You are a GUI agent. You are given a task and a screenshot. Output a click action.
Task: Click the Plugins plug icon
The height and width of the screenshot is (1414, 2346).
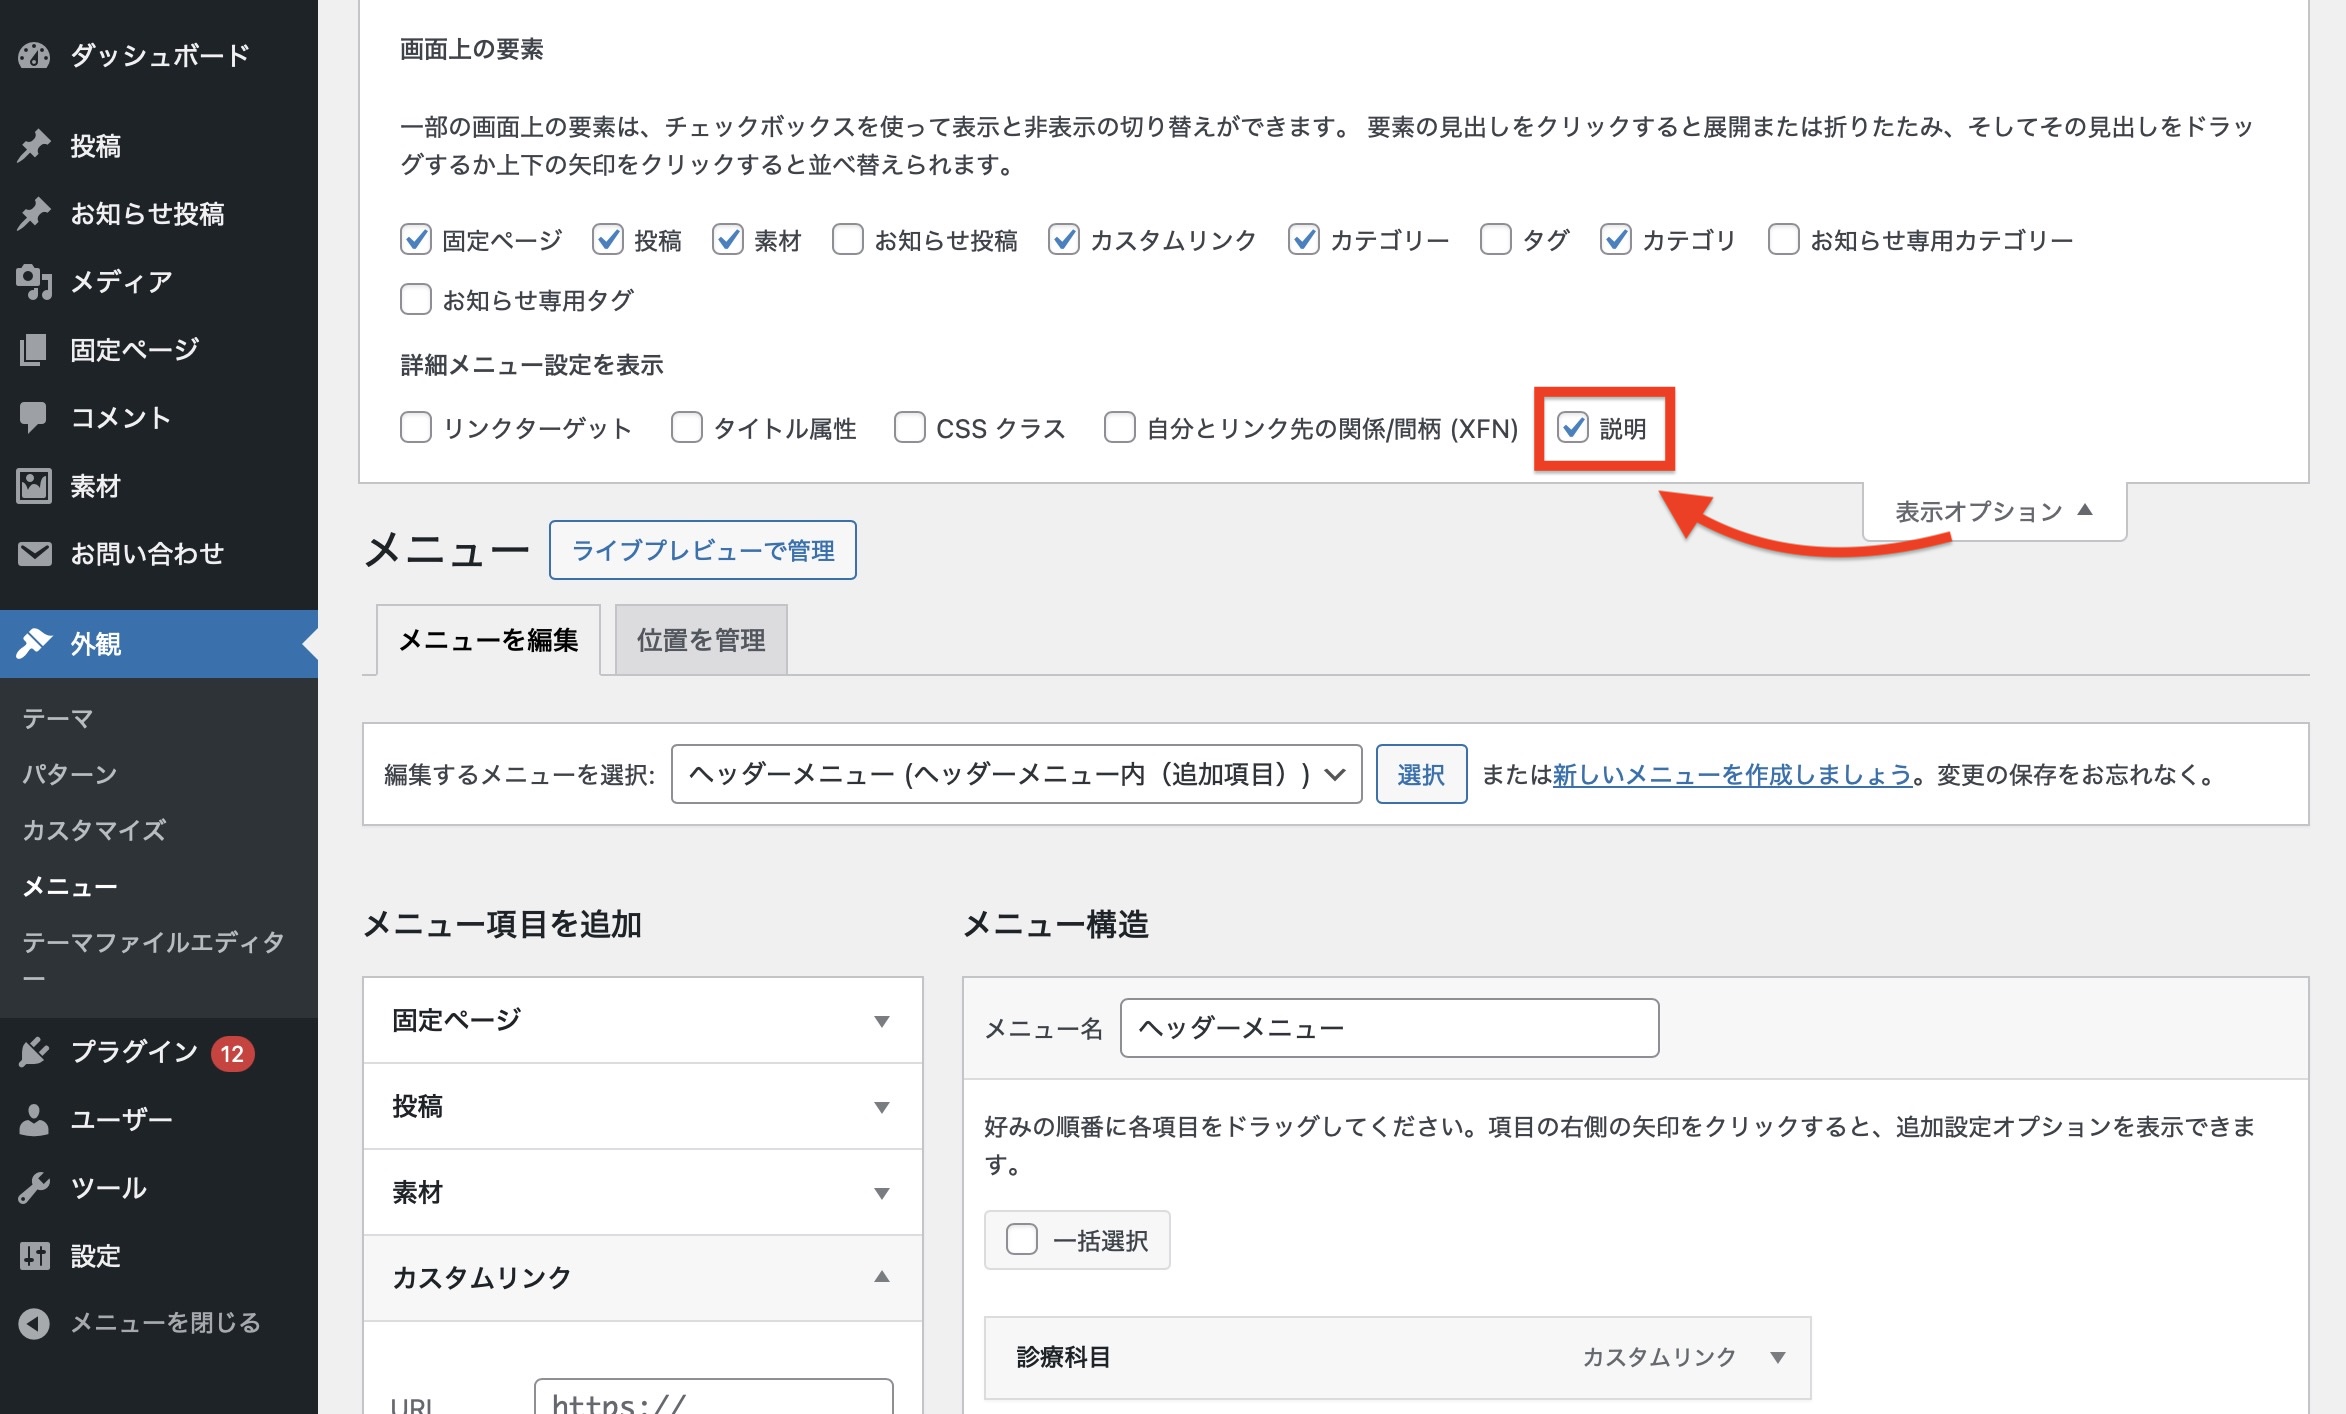click(x=34, y=1052)
